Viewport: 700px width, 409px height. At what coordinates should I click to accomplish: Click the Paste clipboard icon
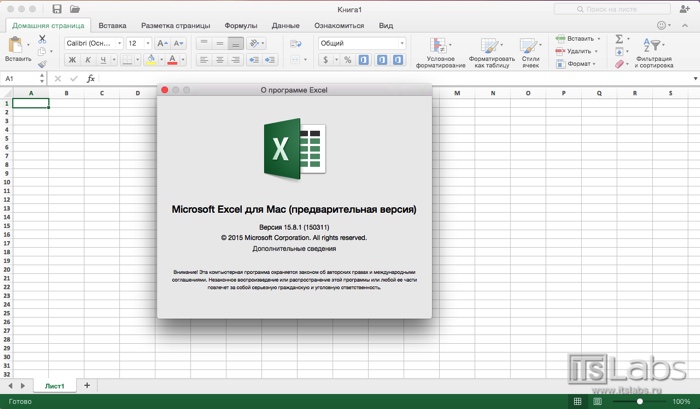15,45
